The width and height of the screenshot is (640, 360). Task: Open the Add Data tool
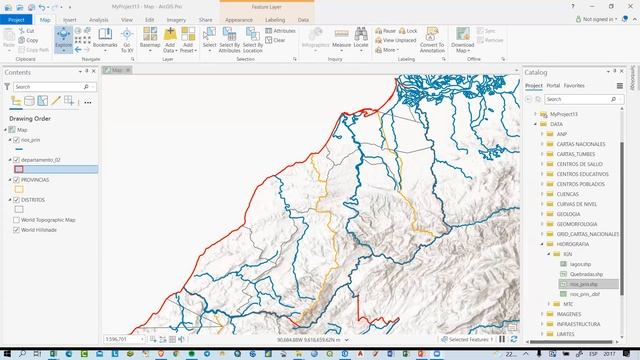tap(170, 40)
